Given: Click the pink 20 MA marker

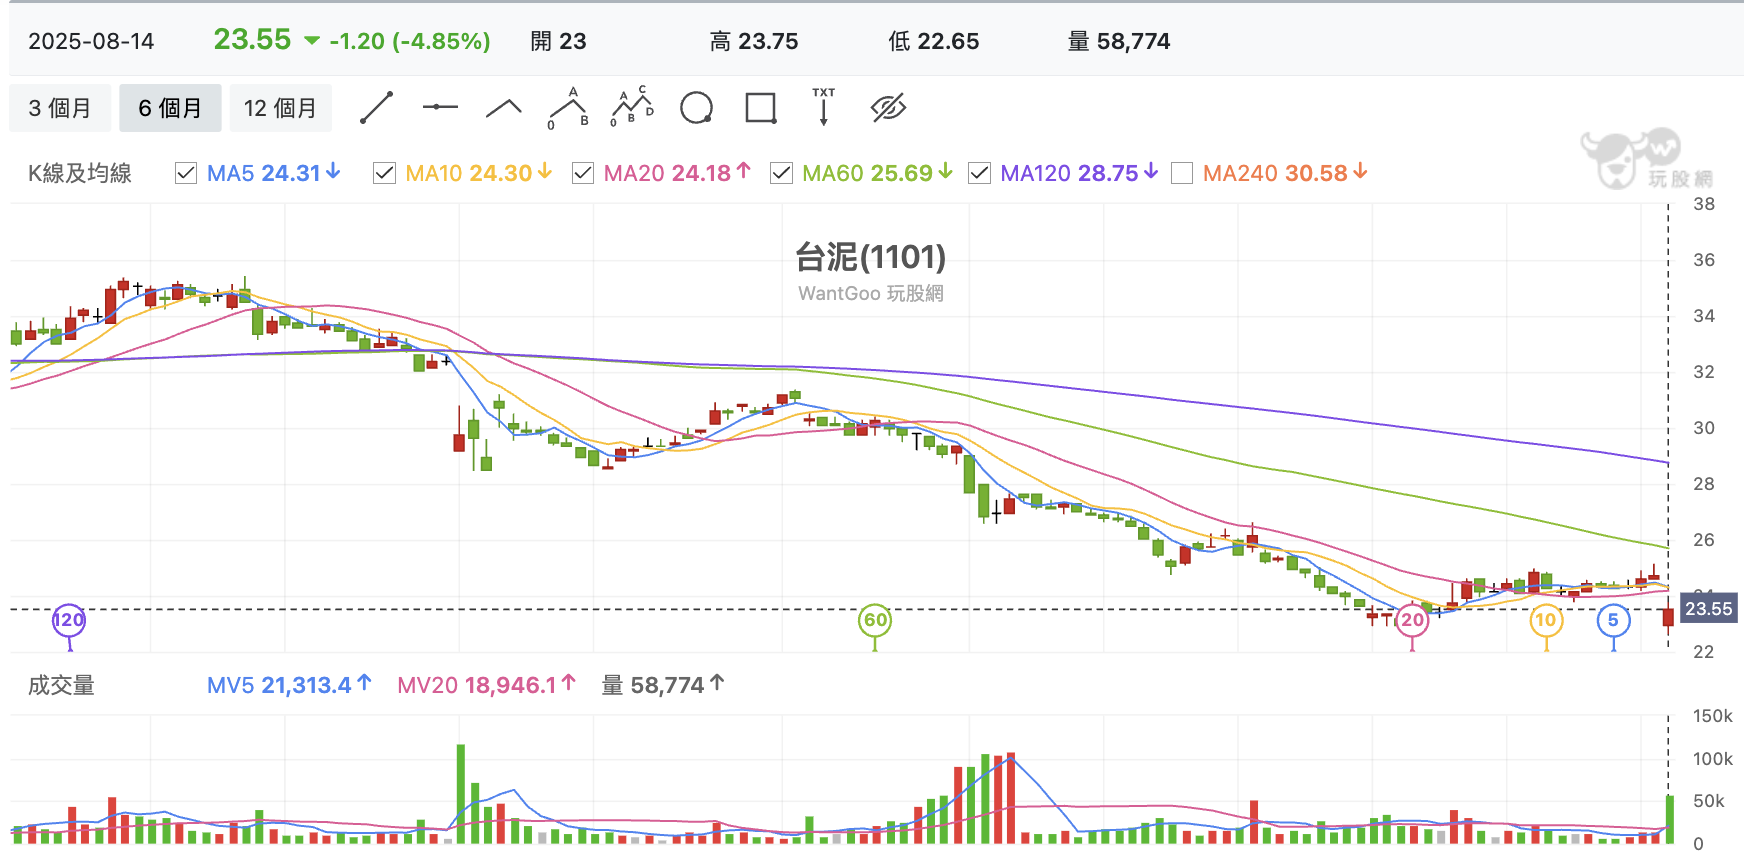Looking at the screenshot, I should click(1412, 620).
